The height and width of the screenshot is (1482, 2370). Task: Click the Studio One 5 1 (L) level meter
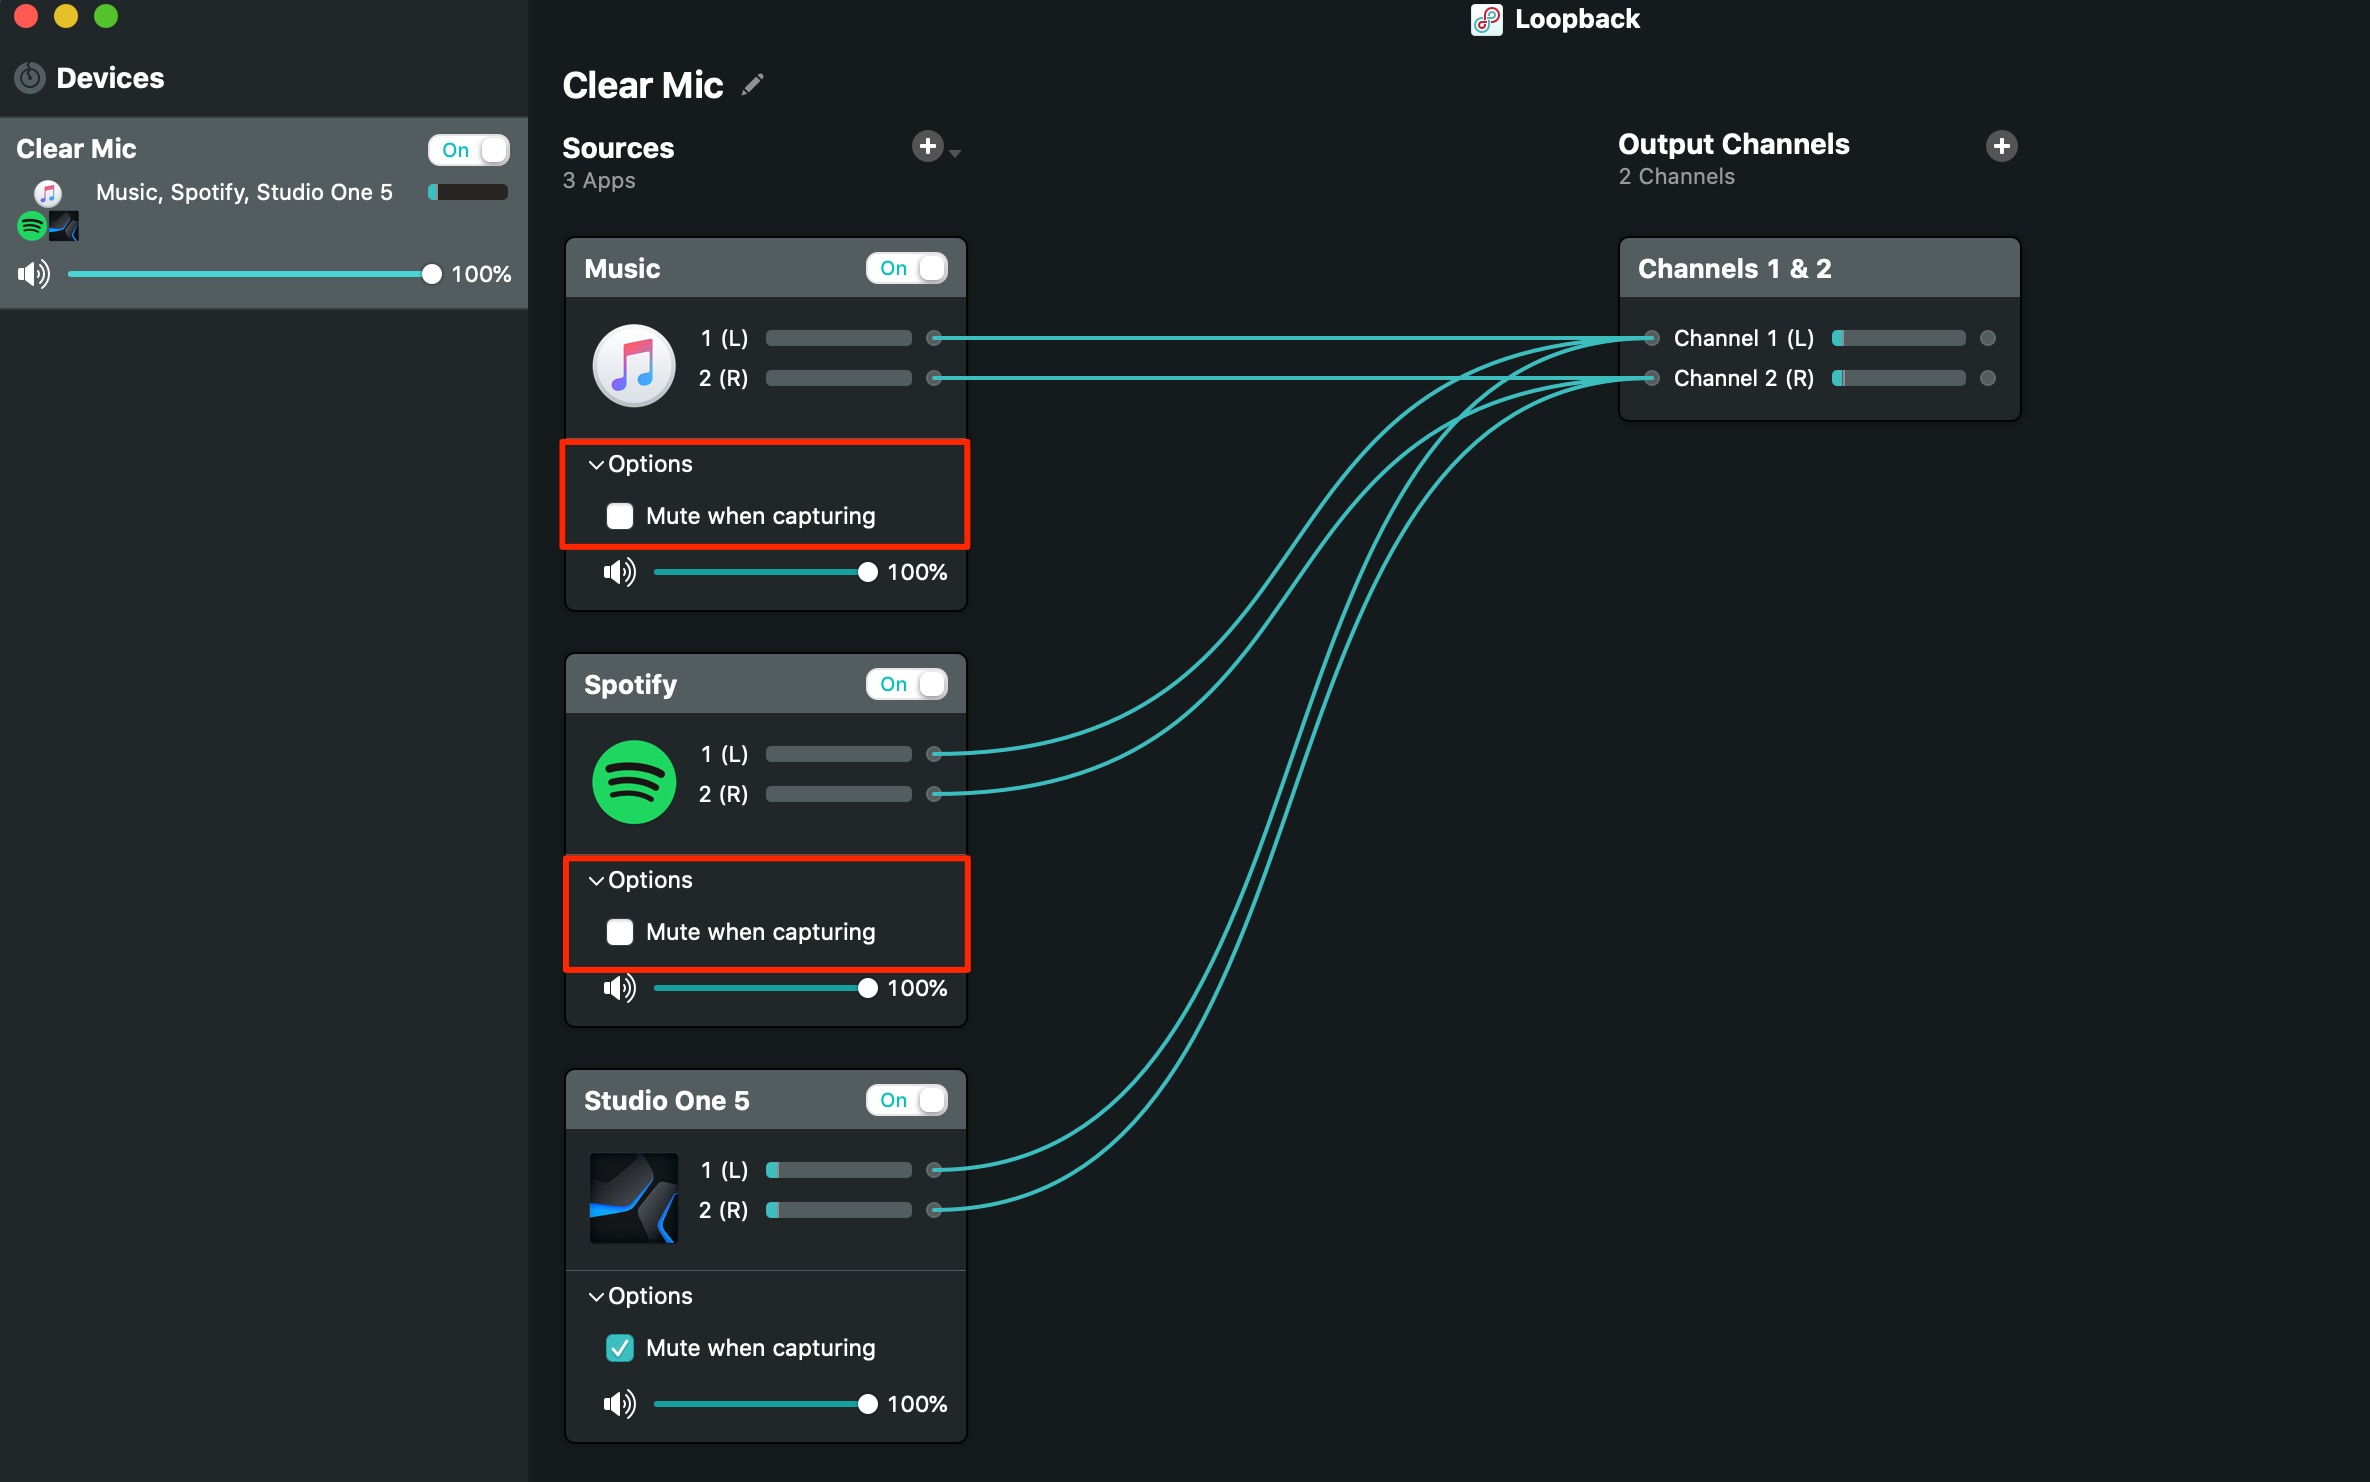tap(838, 1170)
